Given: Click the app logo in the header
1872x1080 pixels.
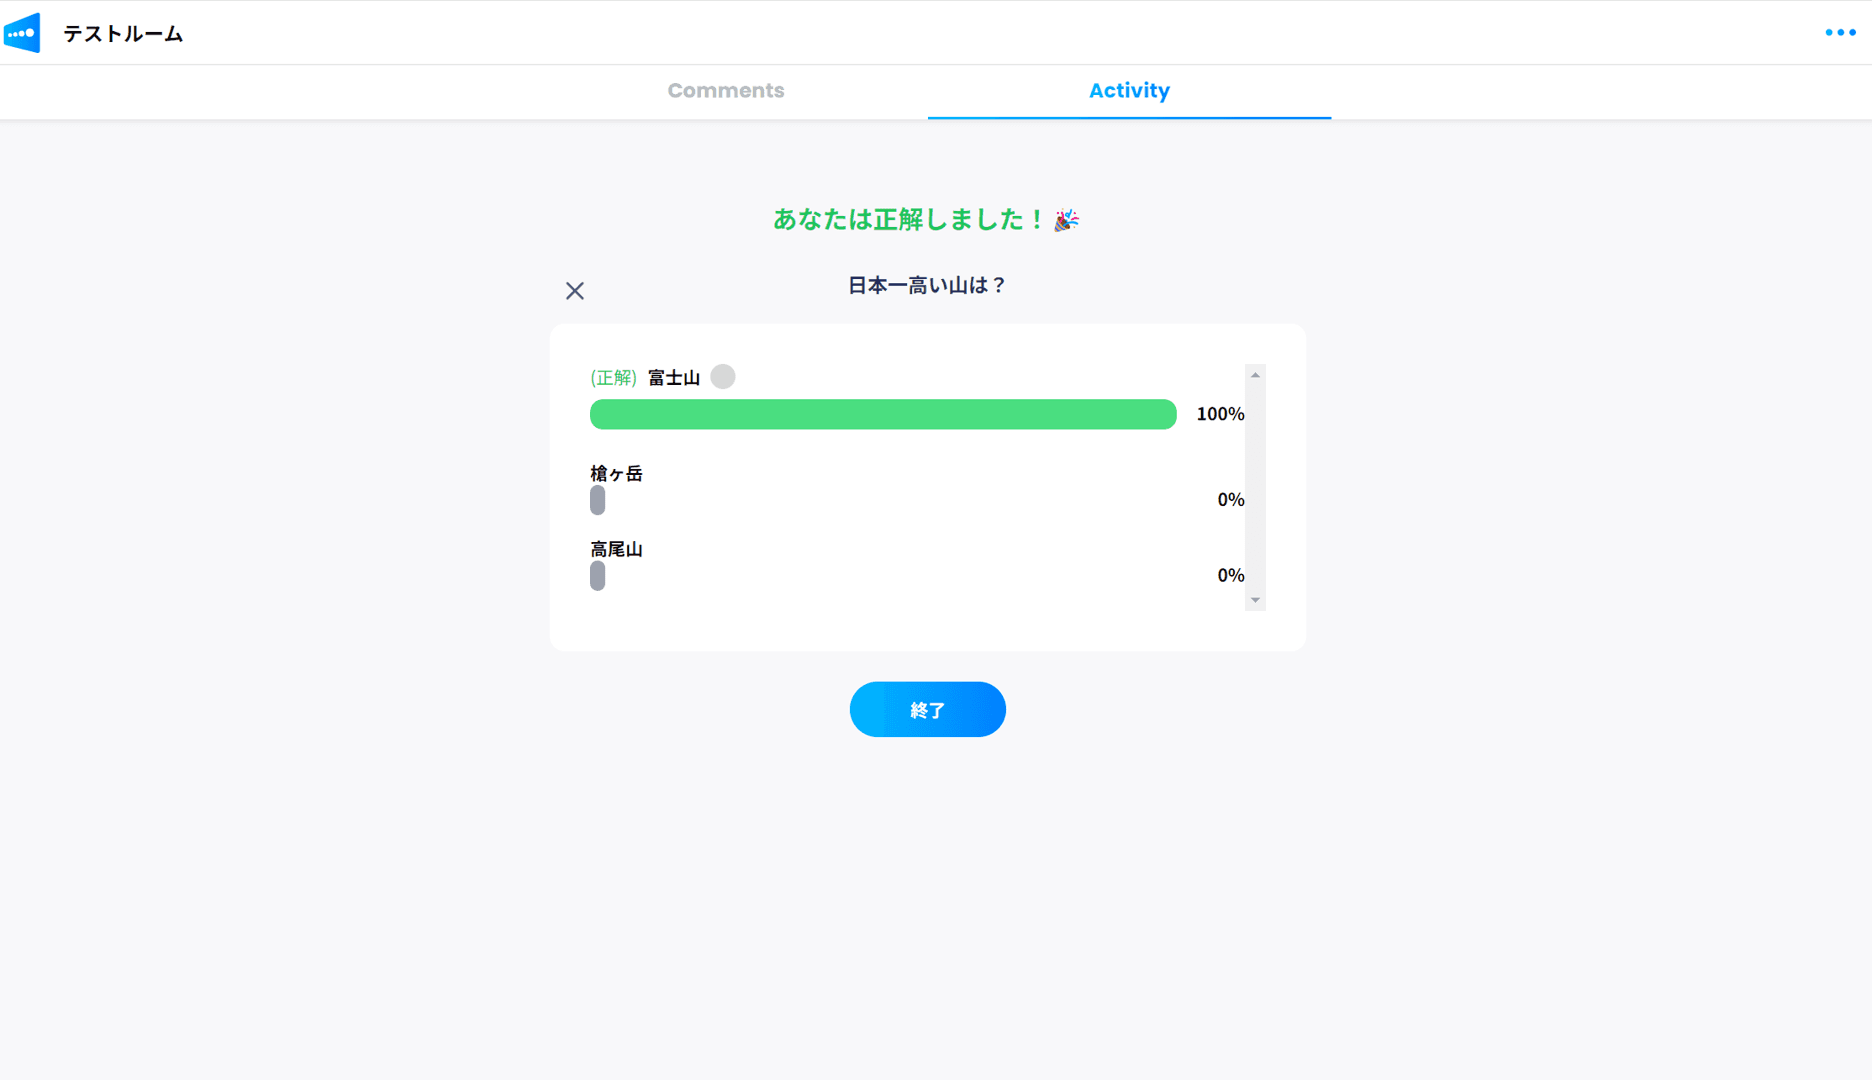Looking at the screenshot, I should (22, 33).
